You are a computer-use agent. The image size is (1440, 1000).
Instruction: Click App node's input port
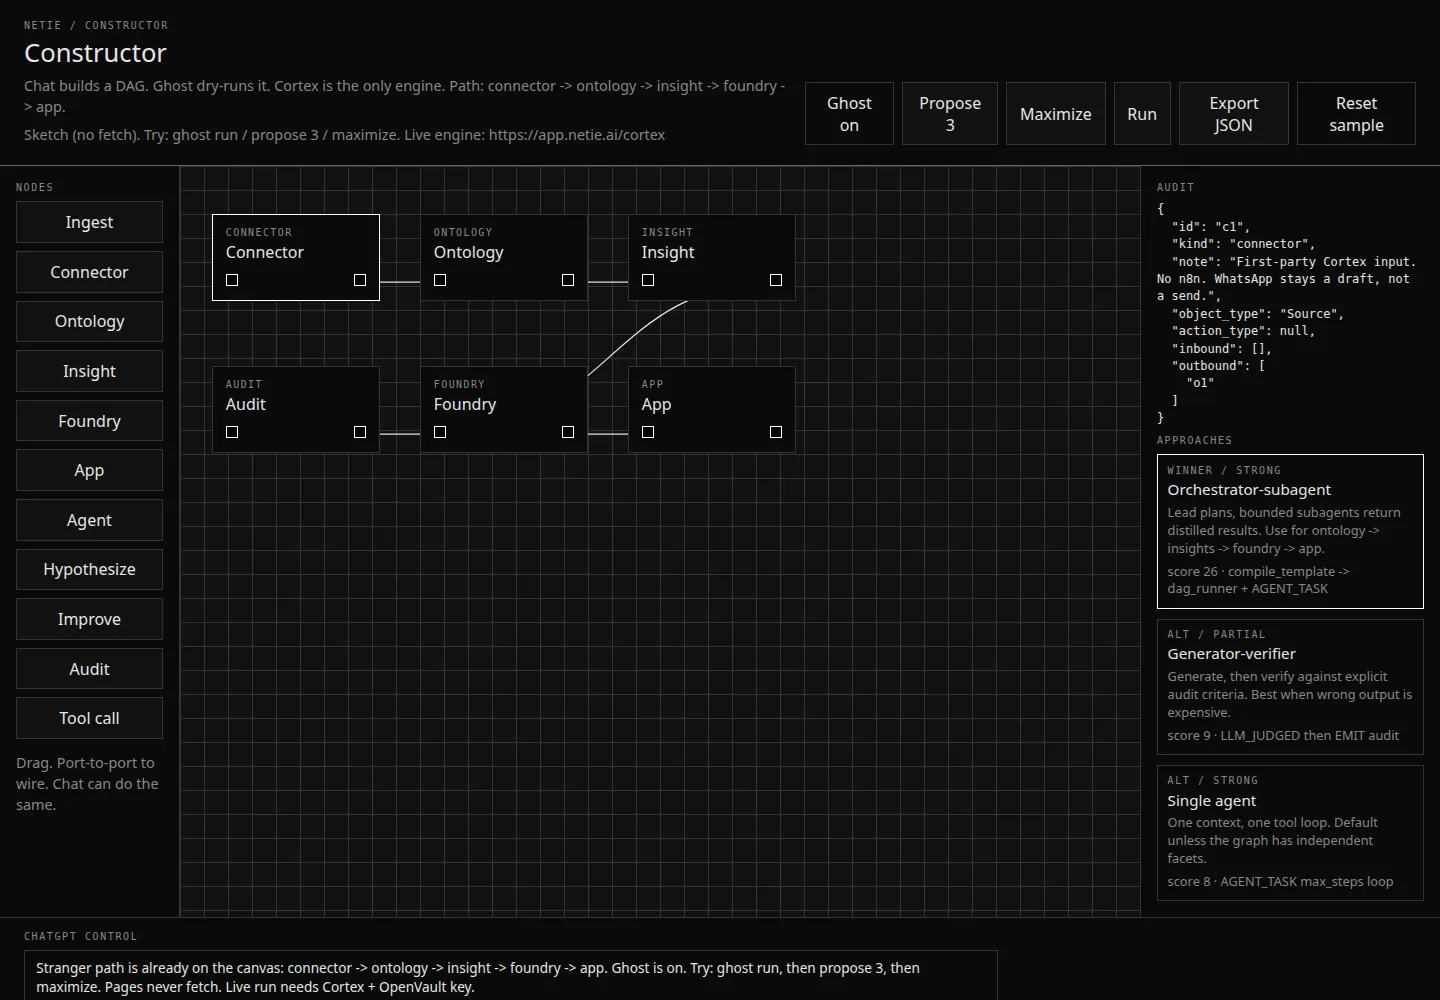[648, 432]
